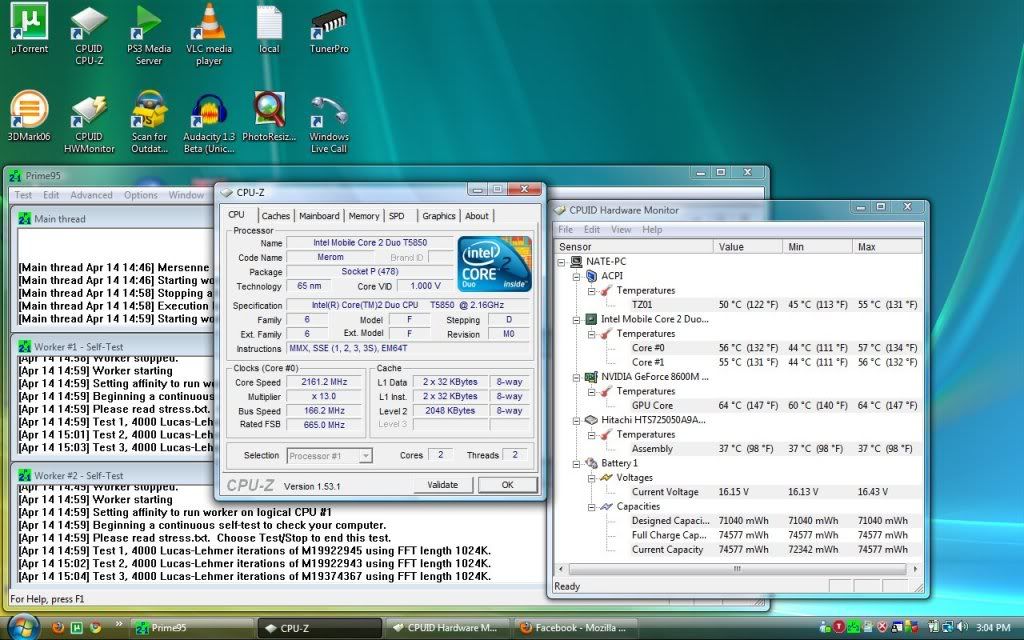
Task: Switch to the Graphics tab in CPU-Z
Action: tap(439, 216)
